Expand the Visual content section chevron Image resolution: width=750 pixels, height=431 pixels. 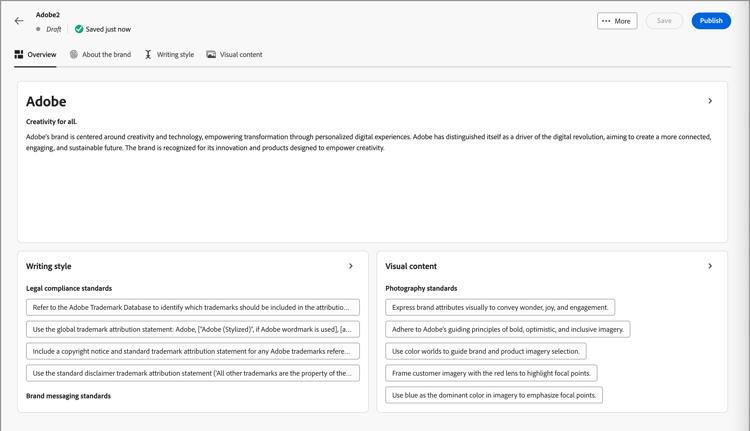pos(710,266)
